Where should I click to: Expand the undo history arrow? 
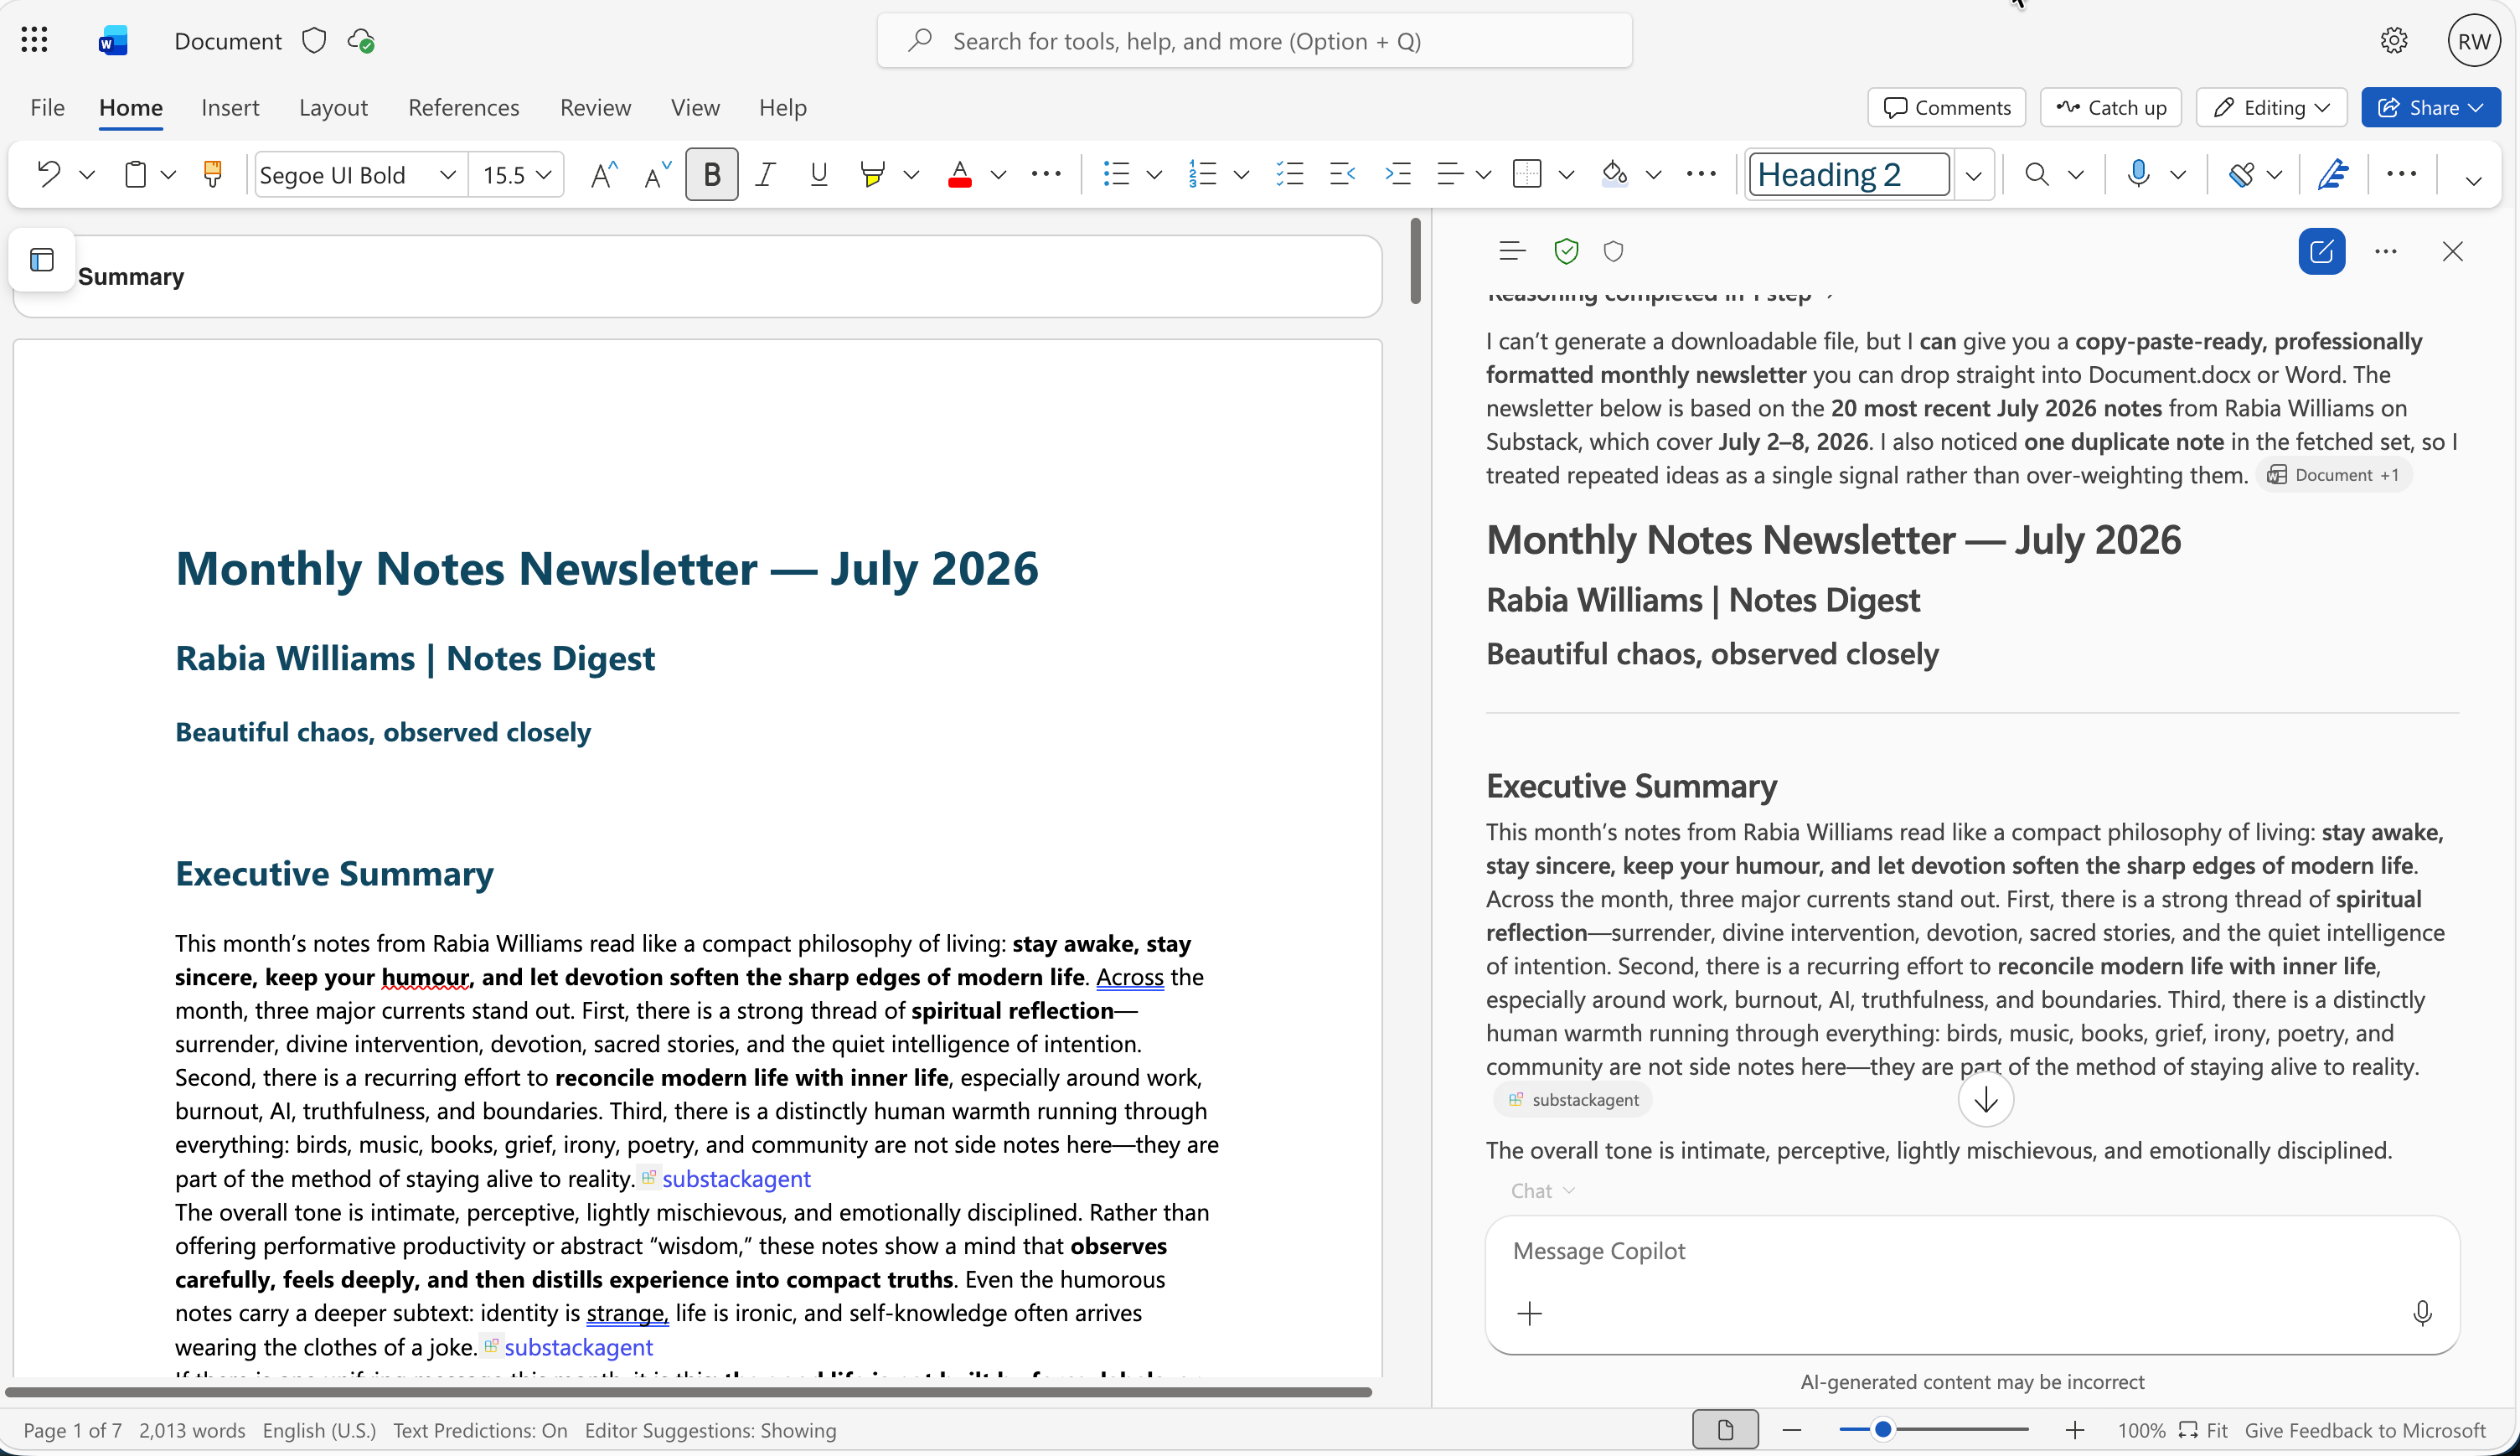click(x=87, y=175)
